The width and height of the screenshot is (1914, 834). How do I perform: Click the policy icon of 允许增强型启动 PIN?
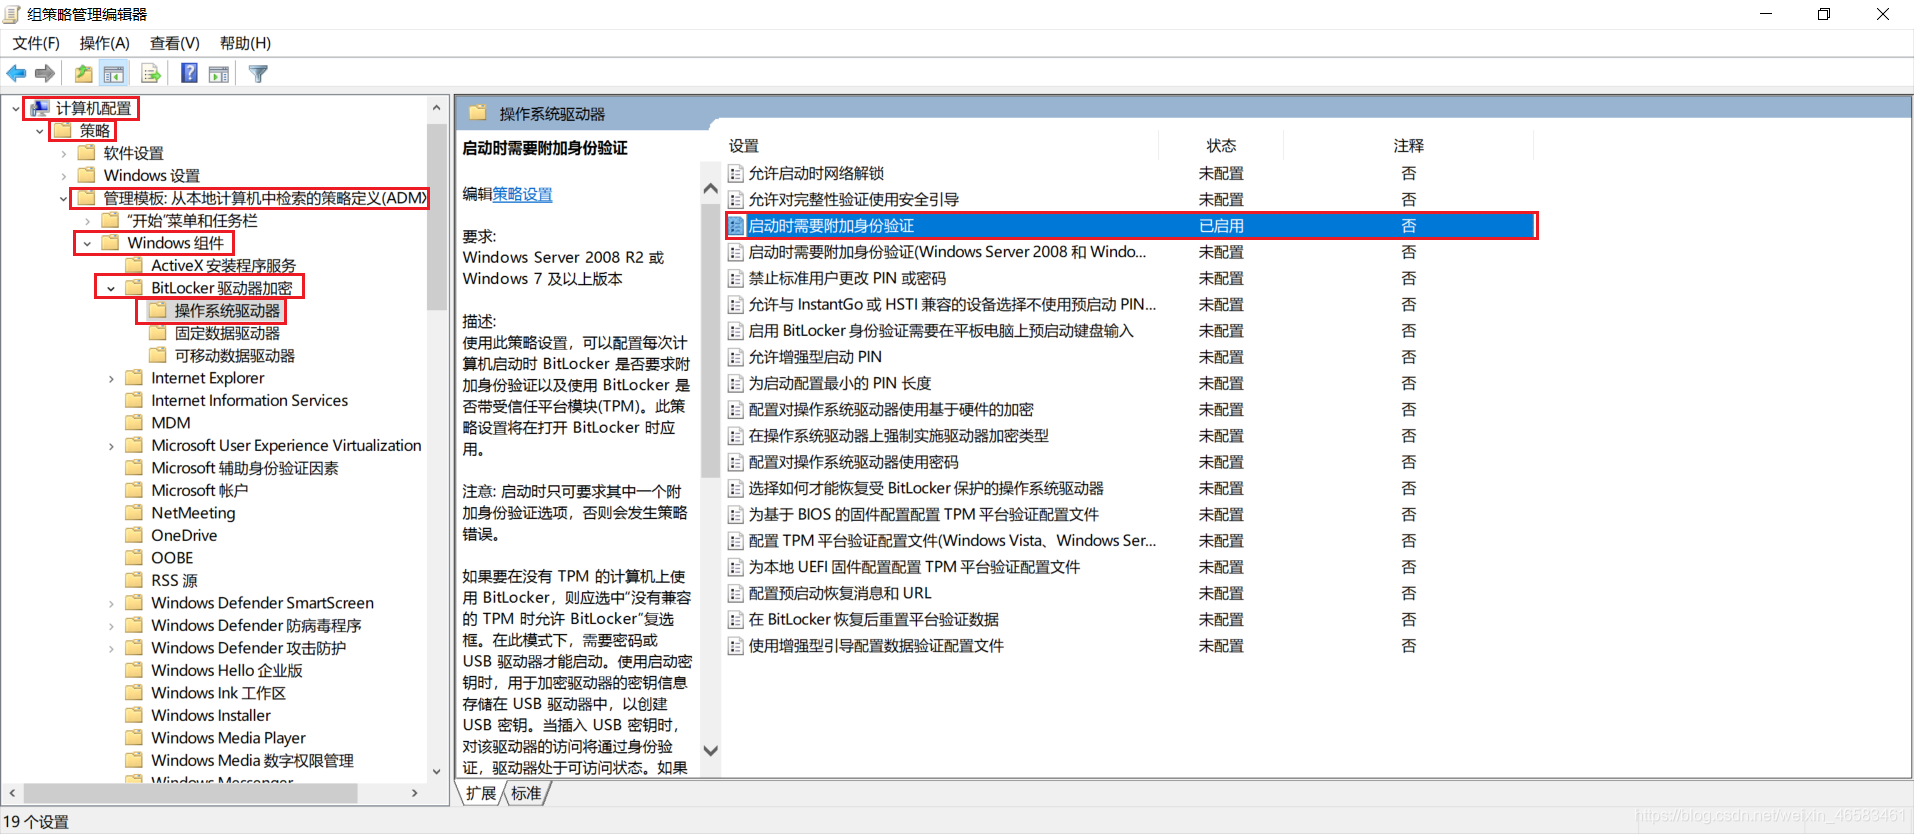736,357
